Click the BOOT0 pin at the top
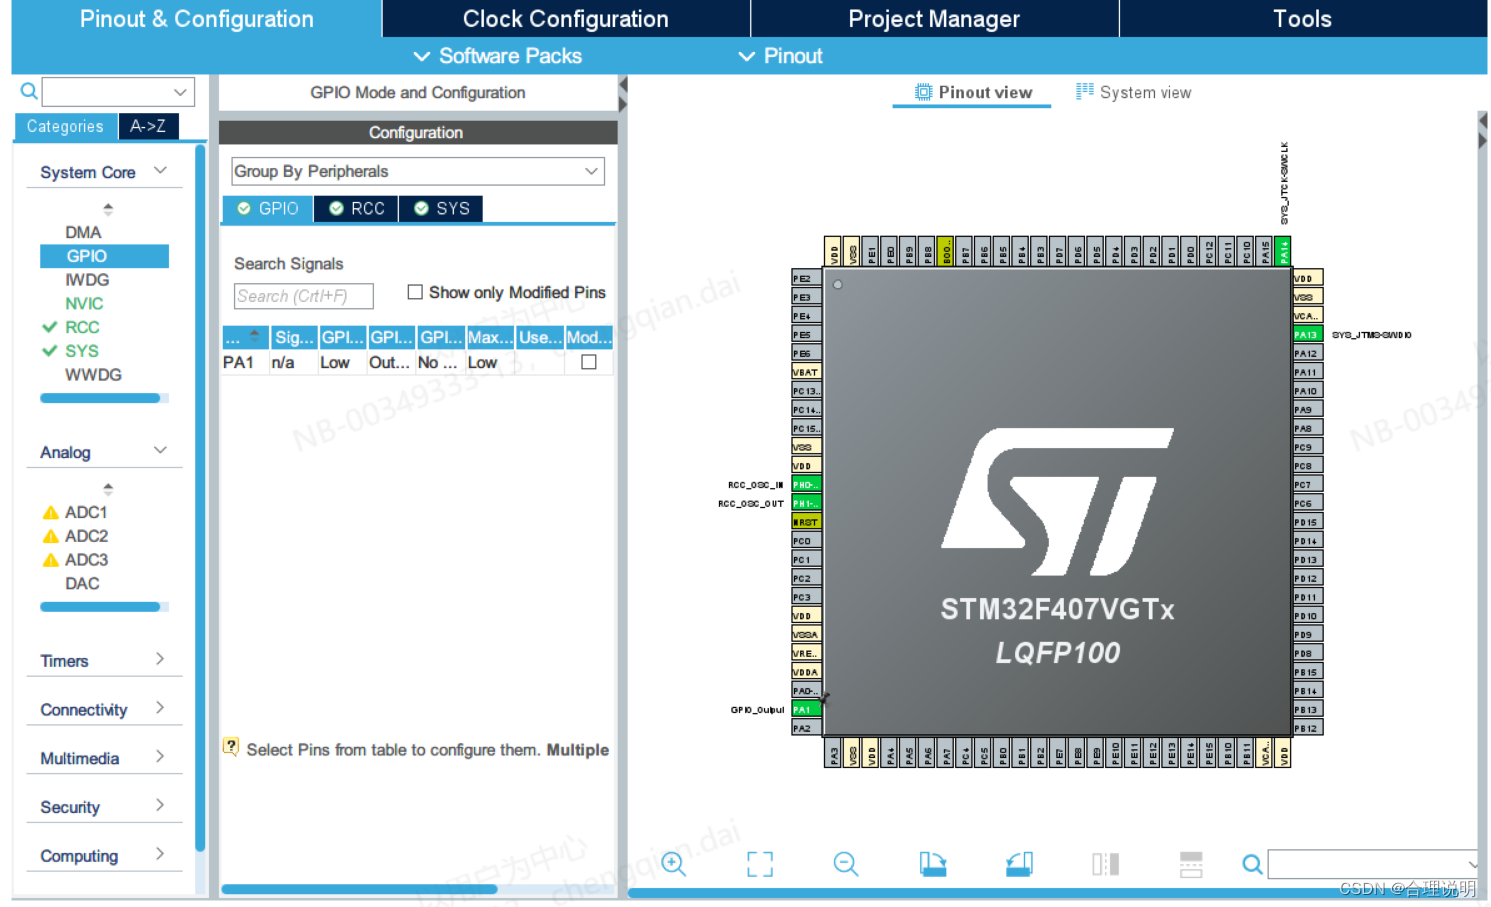 pos(946,251)
